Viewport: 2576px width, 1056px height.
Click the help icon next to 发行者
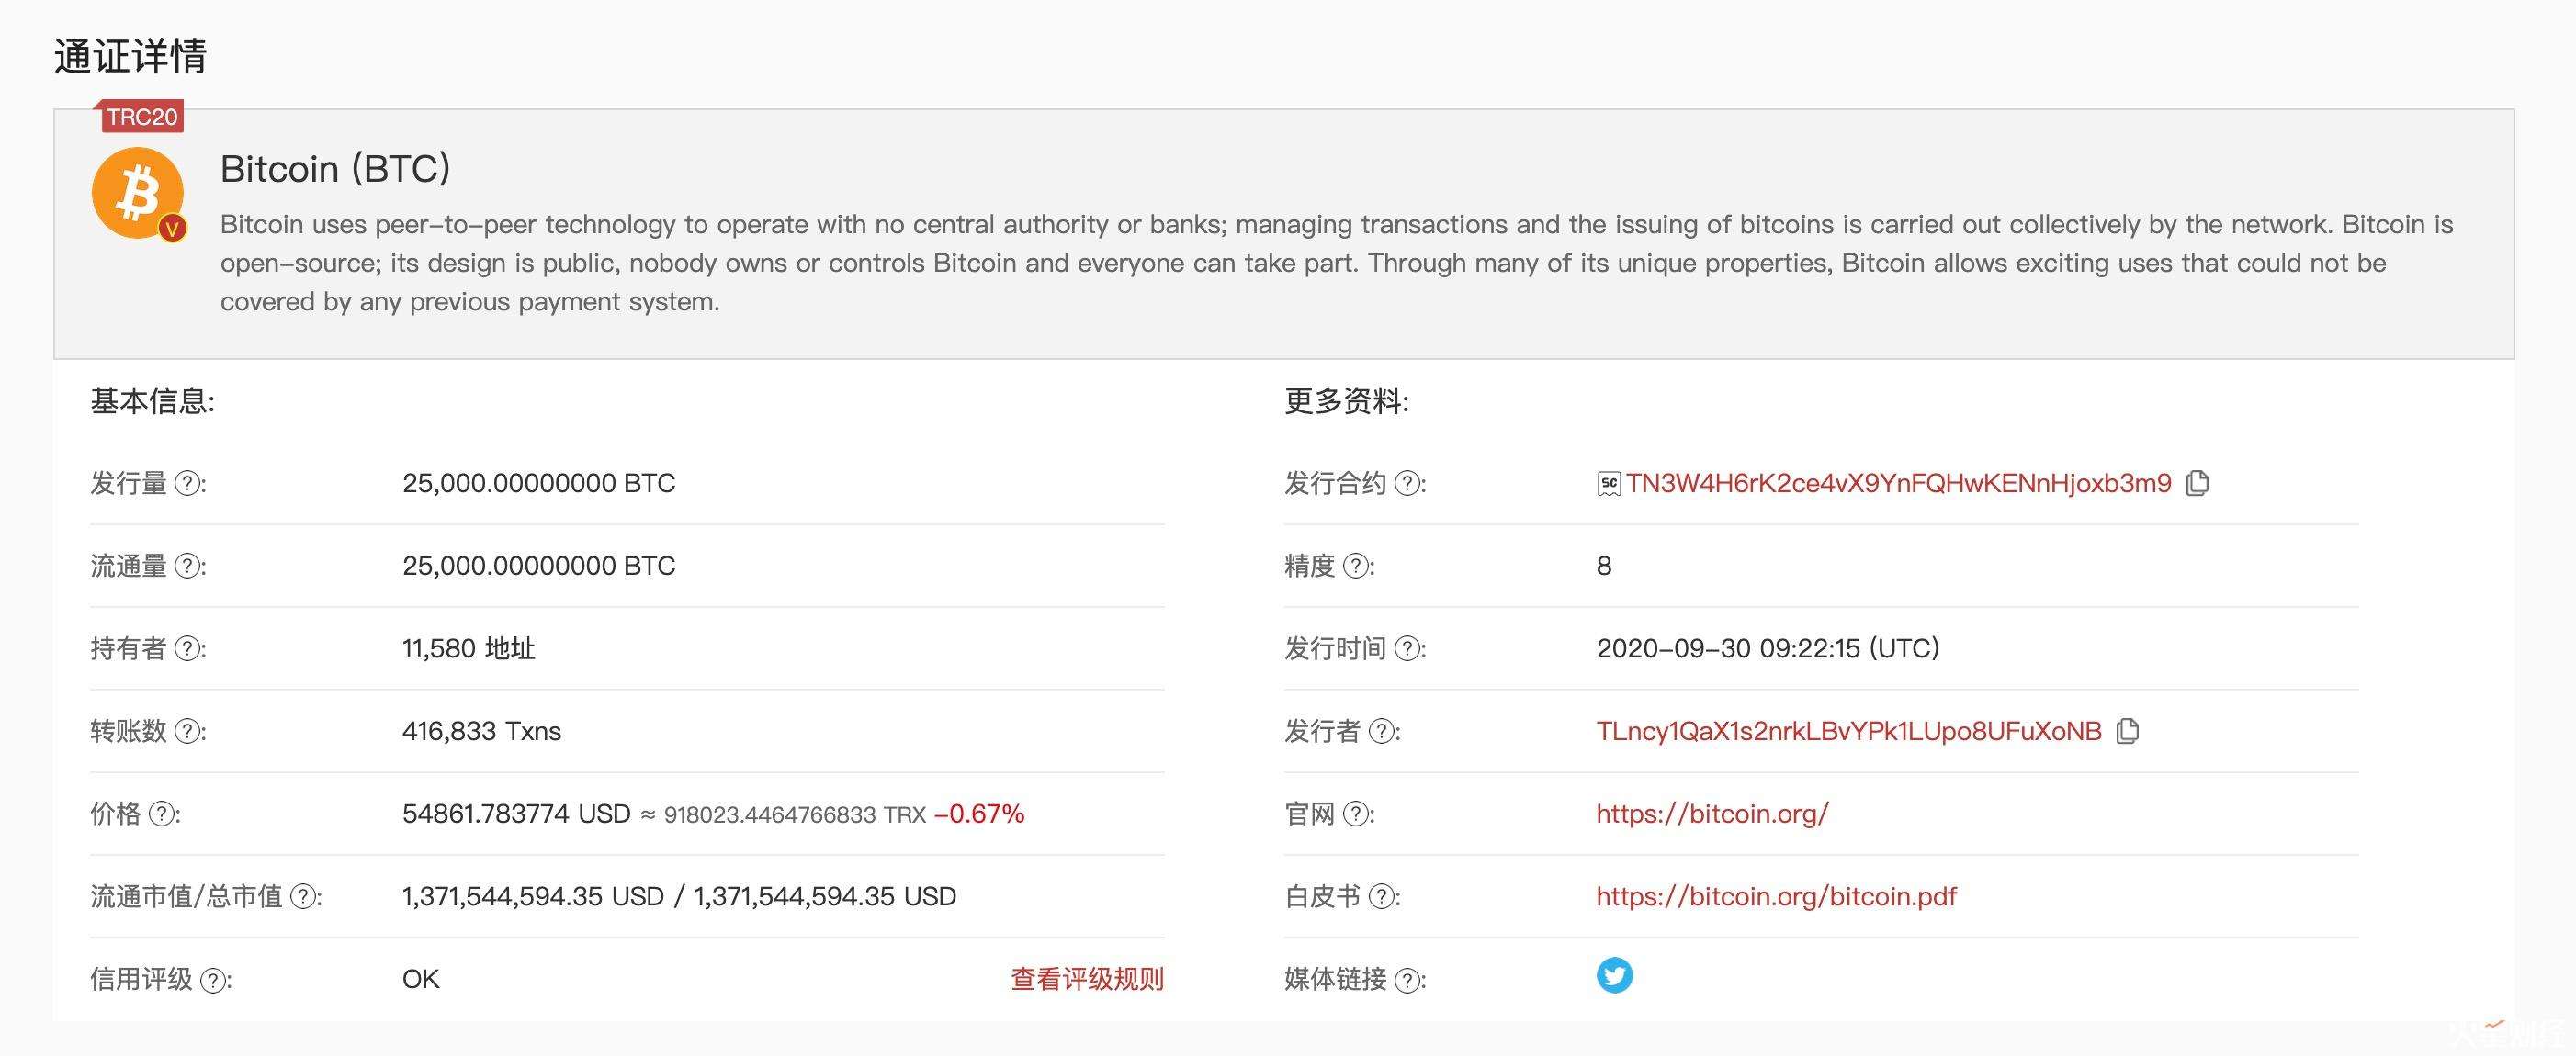point(1382,731)
